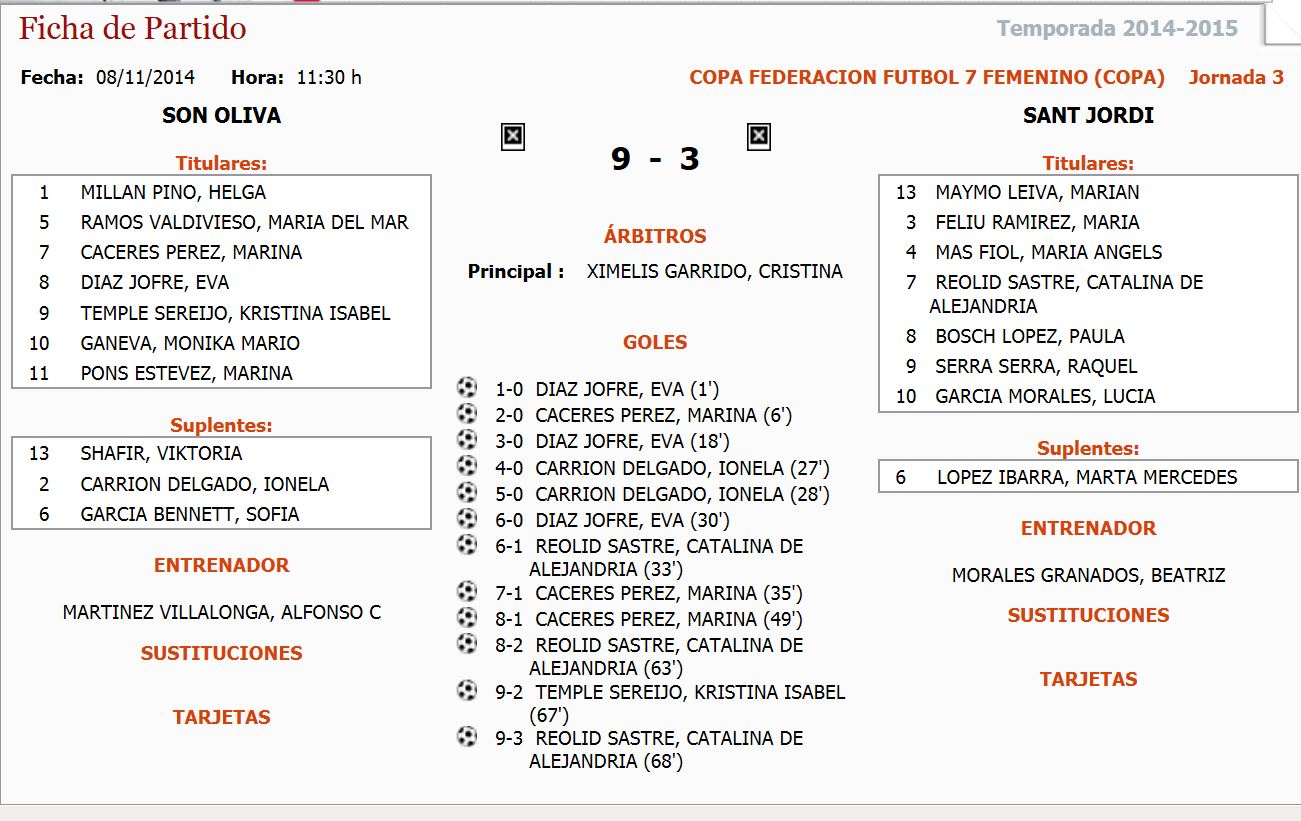Click the ball icon beside the 1-0 goal
This screenshot has height=821, width=1301.
point(467,387)
